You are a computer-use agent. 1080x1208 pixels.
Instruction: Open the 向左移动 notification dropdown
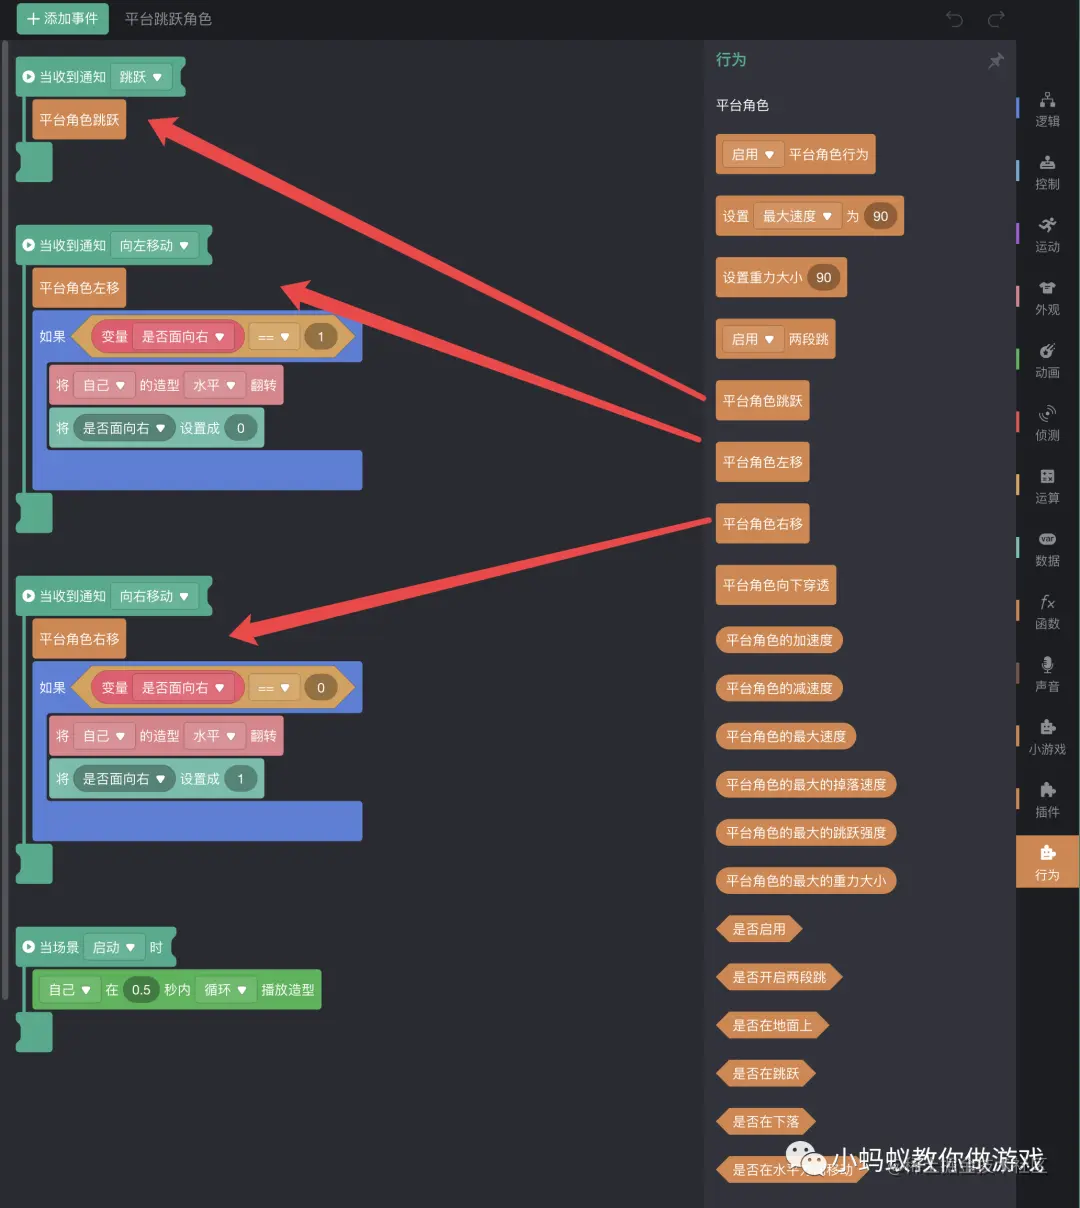pos(154,245)
